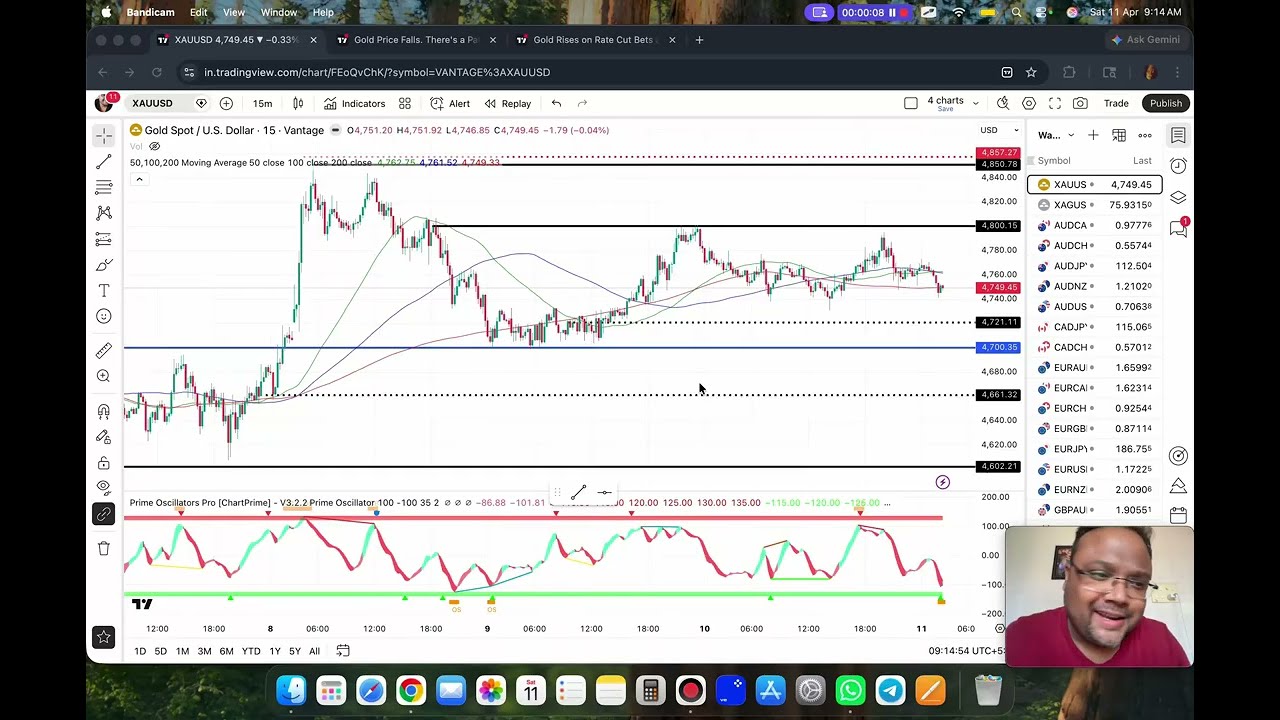Open the Window menu in menu bar

click(279, 12)
